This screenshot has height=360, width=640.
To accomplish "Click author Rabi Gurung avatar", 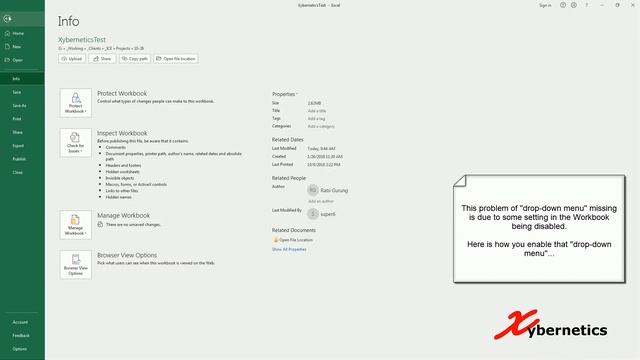I will click(313, 190).
